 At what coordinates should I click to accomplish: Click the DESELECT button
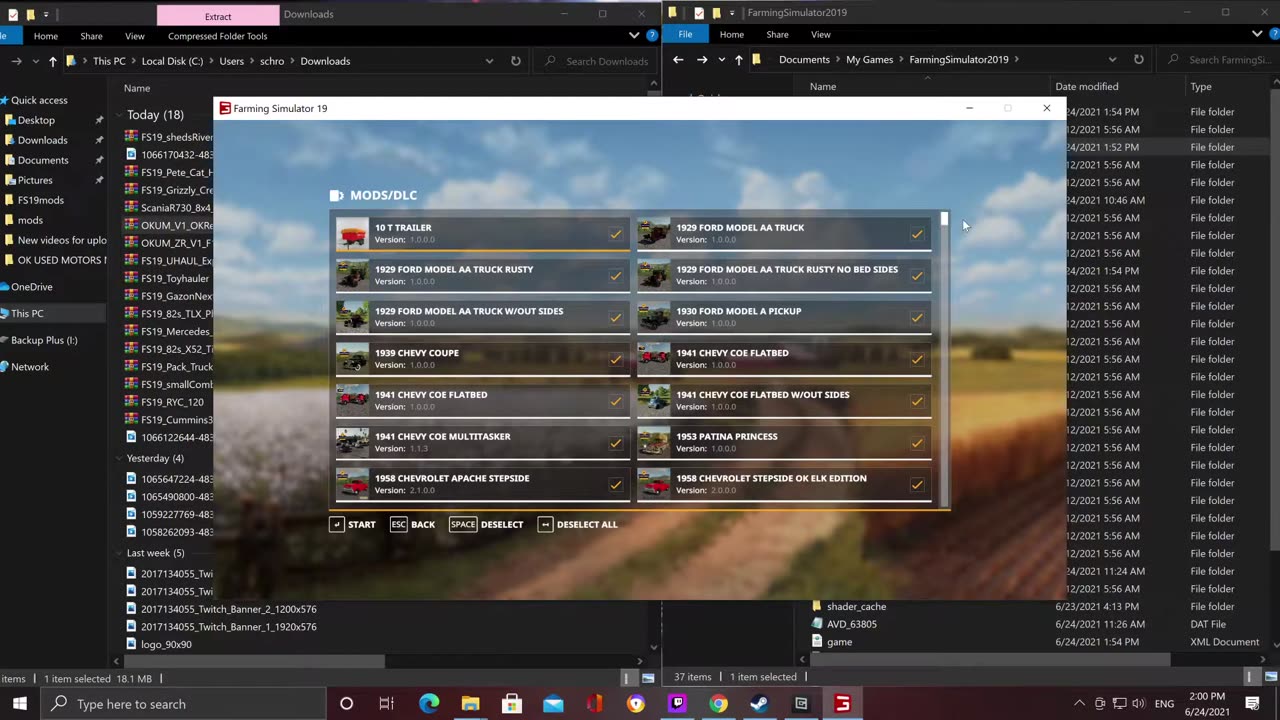tap(486, 524)
